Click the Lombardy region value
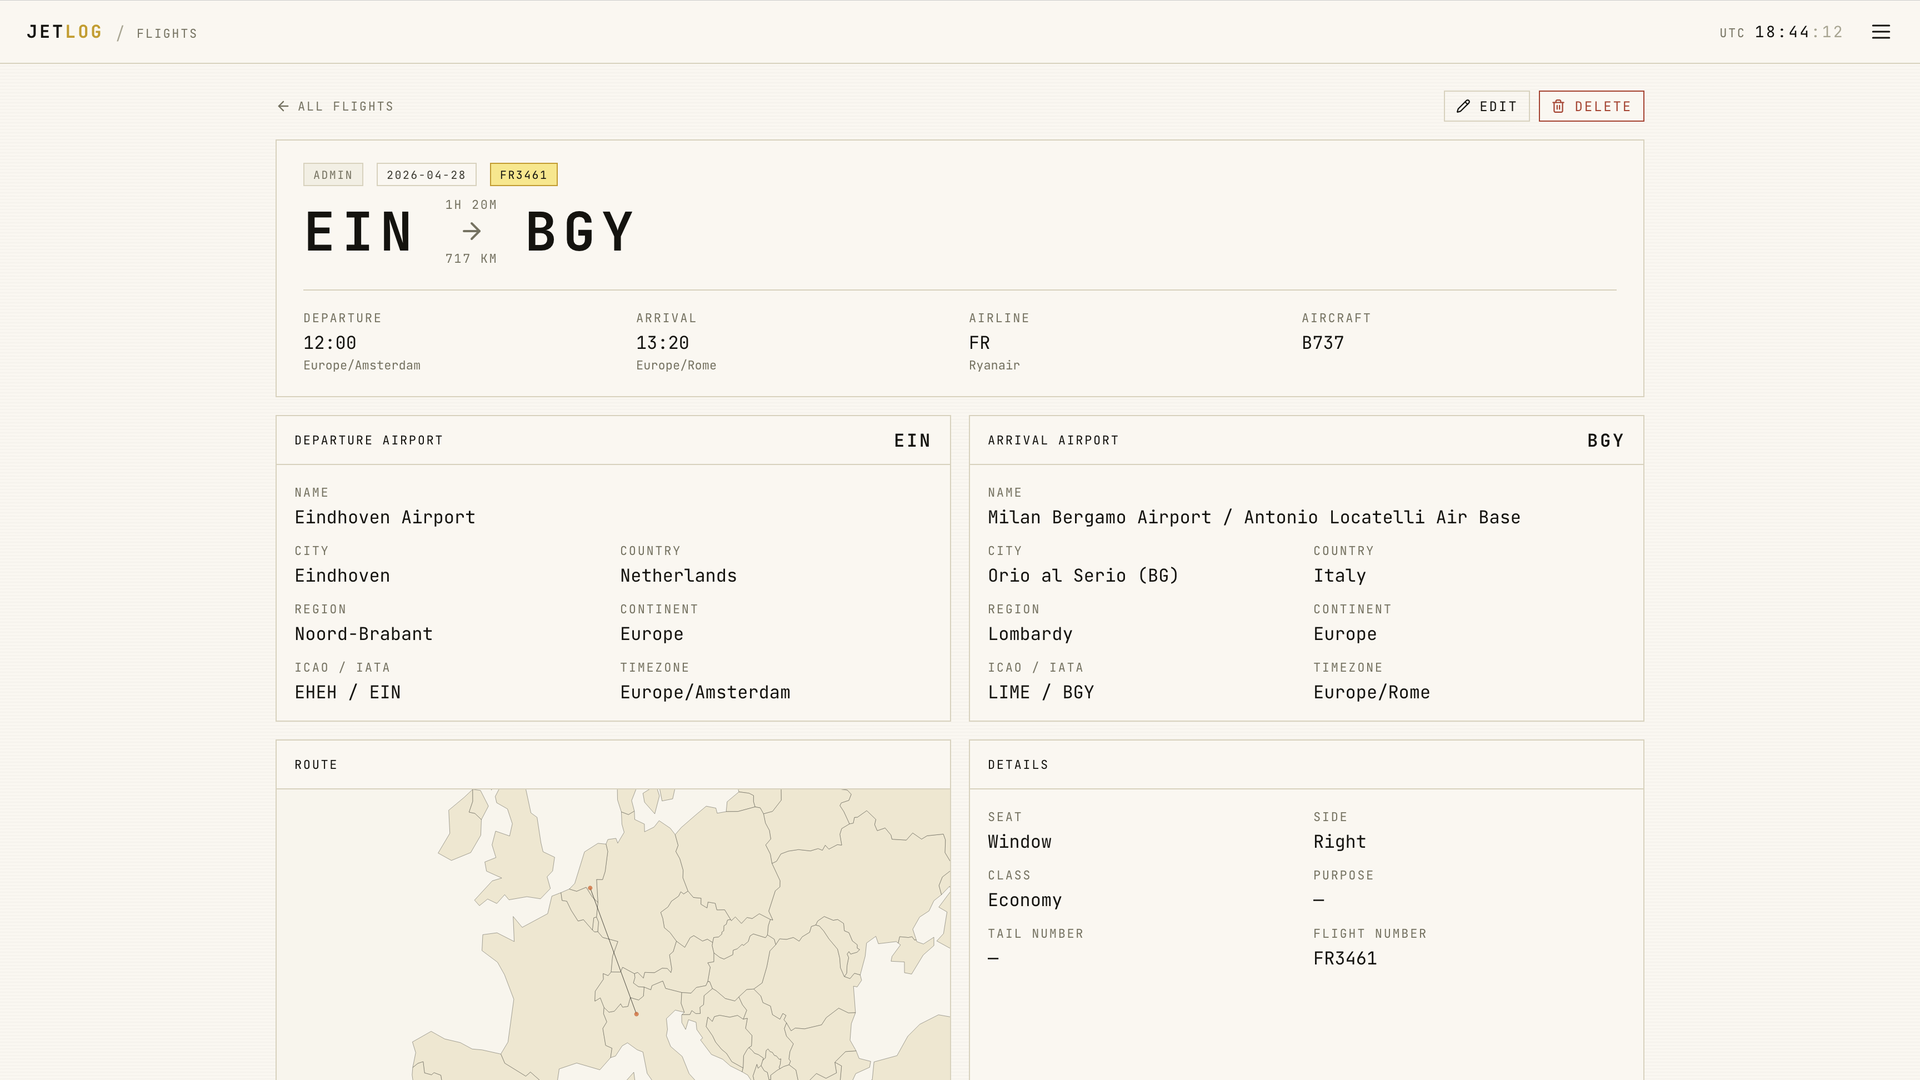The height and width of the screenshot is (1080, 1920). pos(1030,634)
